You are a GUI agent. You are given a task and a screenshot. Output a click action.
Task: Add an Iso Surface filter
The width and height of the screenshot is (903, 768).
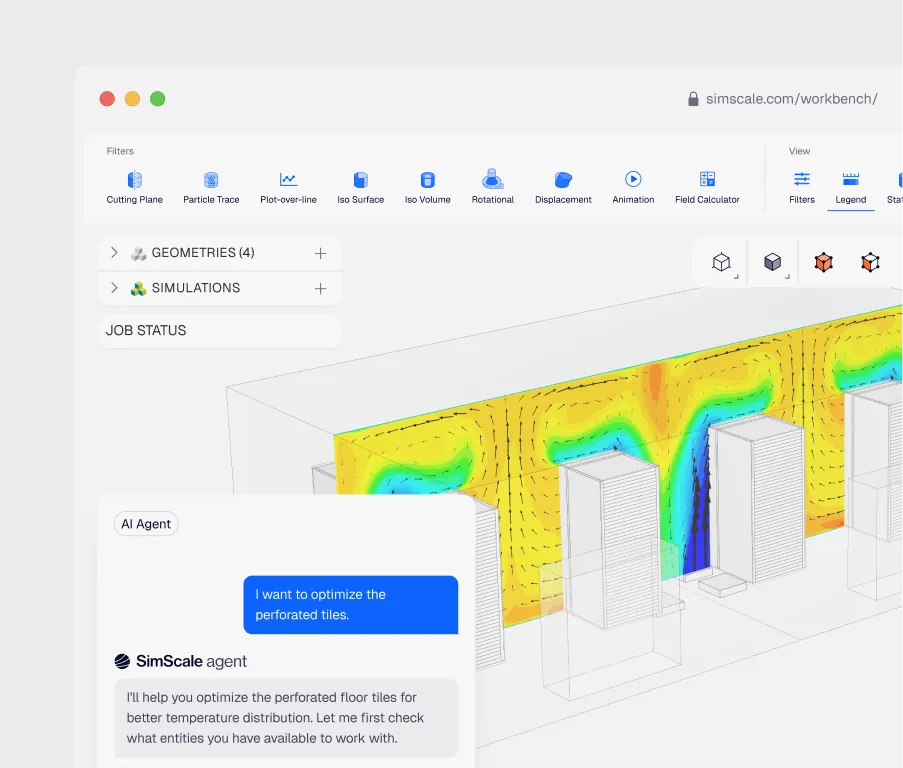[x=361, y=188]
